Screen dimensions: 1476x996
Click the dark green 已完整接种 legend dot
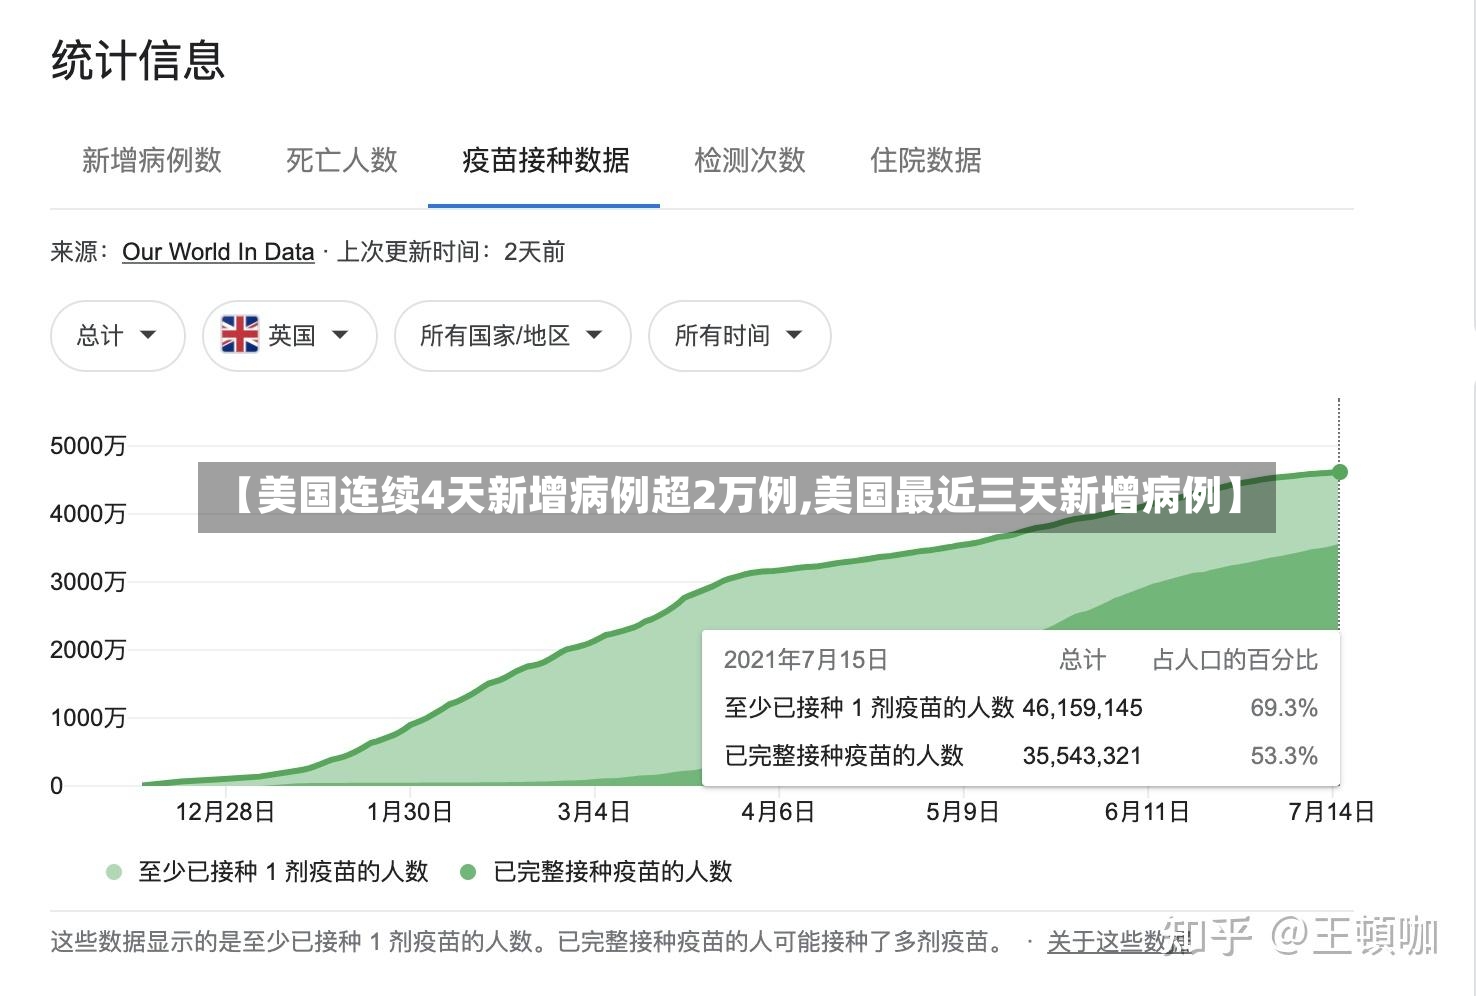point(468,872)
